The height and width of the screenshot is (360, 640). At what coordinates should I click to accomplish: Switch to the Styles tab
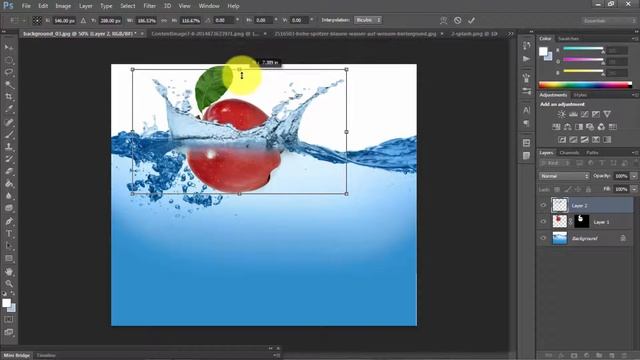click(580, 95)
